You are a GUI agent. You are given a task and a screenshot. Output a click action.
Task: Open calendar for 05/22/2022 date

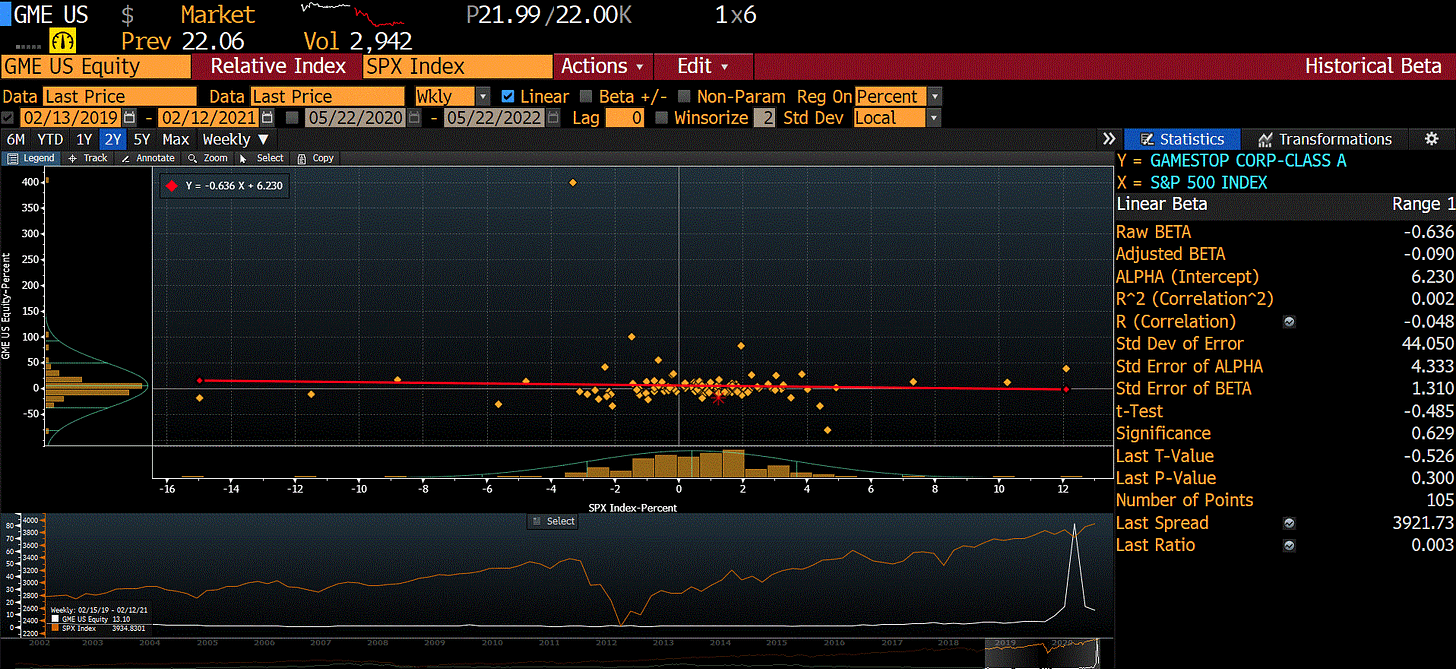click(x=551, y=118)
